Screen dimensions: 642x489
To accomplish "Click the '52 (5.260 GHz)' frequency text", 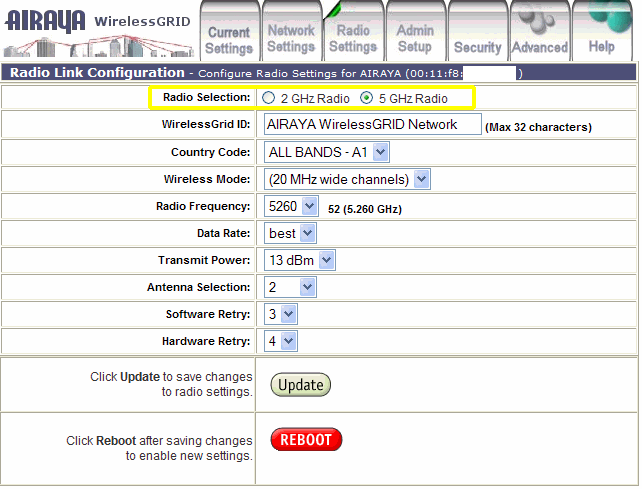I will [x=365, y=209].
